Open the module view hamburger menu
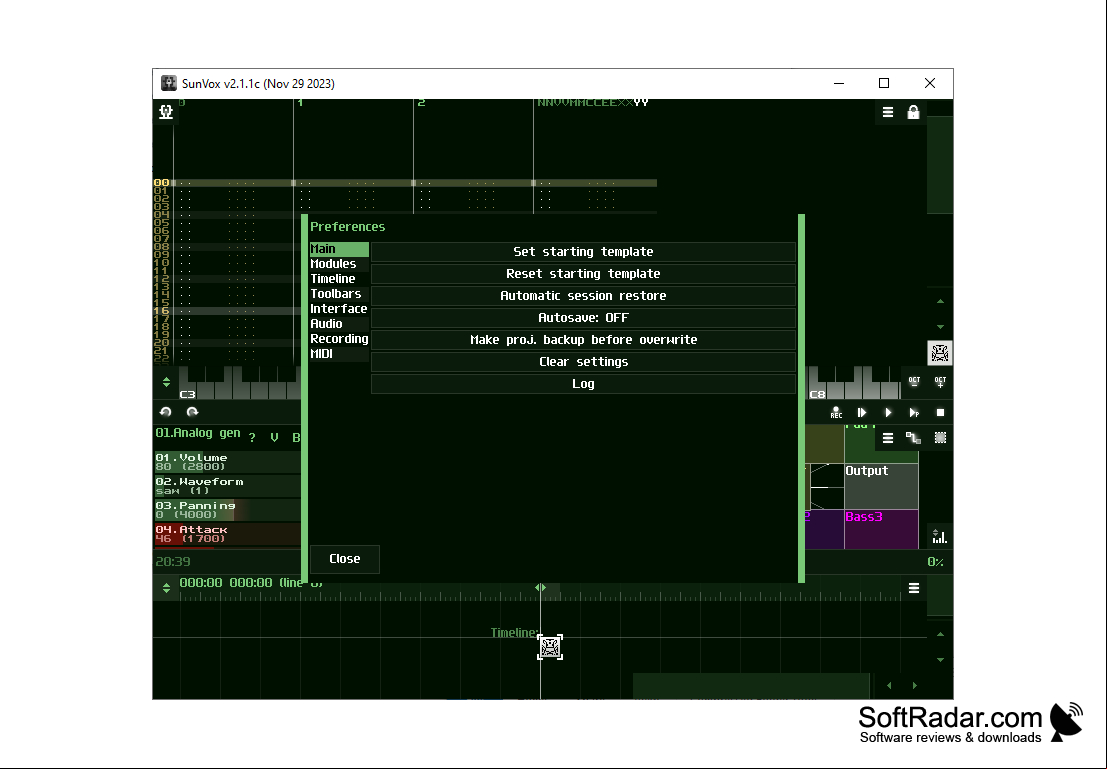The width and height of the screenshot is (1107, 769). coord(888,438)
